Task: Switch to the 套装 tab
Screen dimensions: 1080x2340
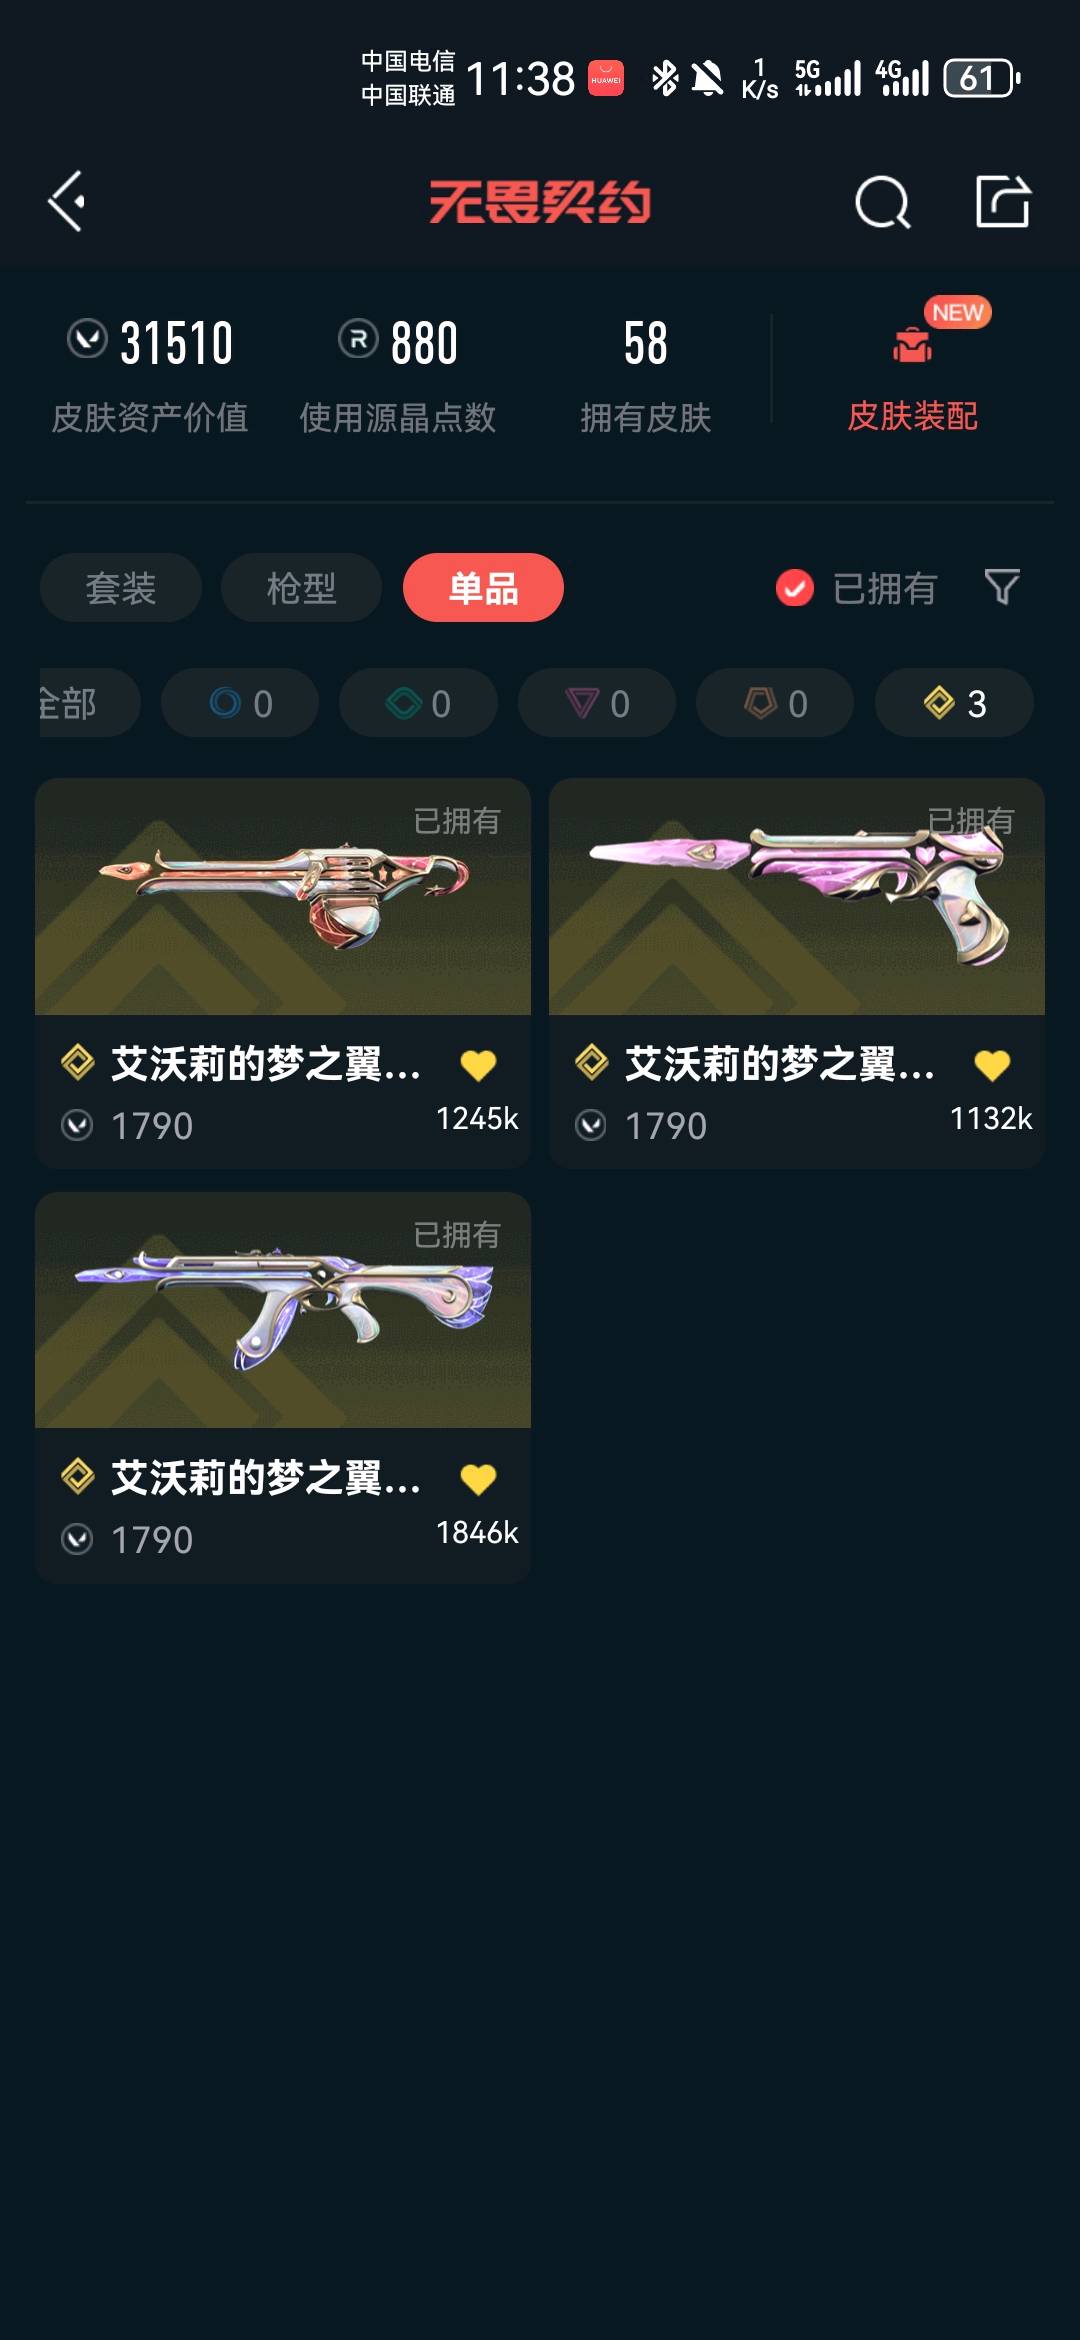Action: tap(121, 588)
